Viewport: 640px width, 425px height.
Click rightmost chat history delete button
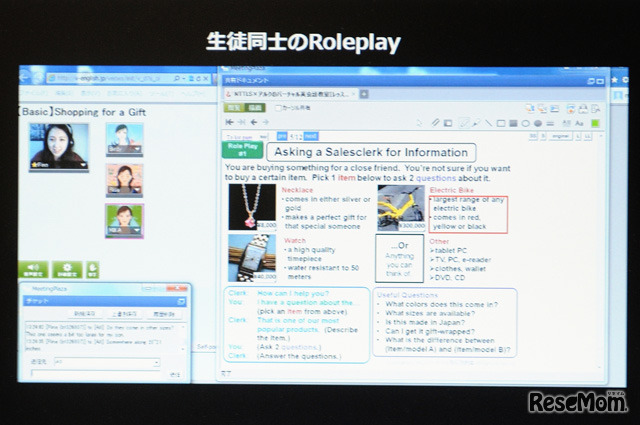click(164, 314)
